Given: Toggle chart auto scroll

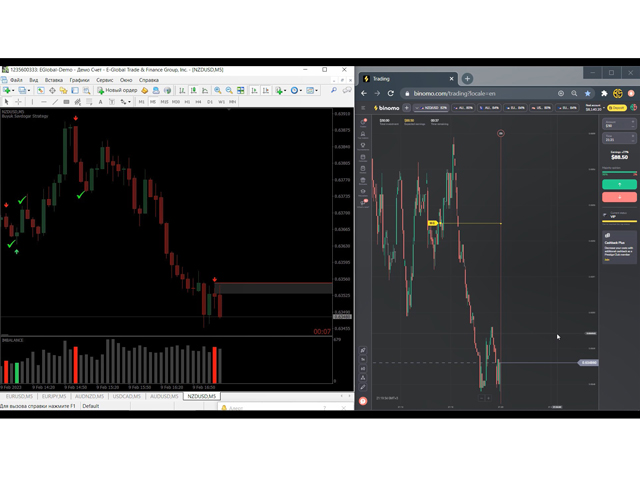Looking at the screenshot, I should (254, 90).
